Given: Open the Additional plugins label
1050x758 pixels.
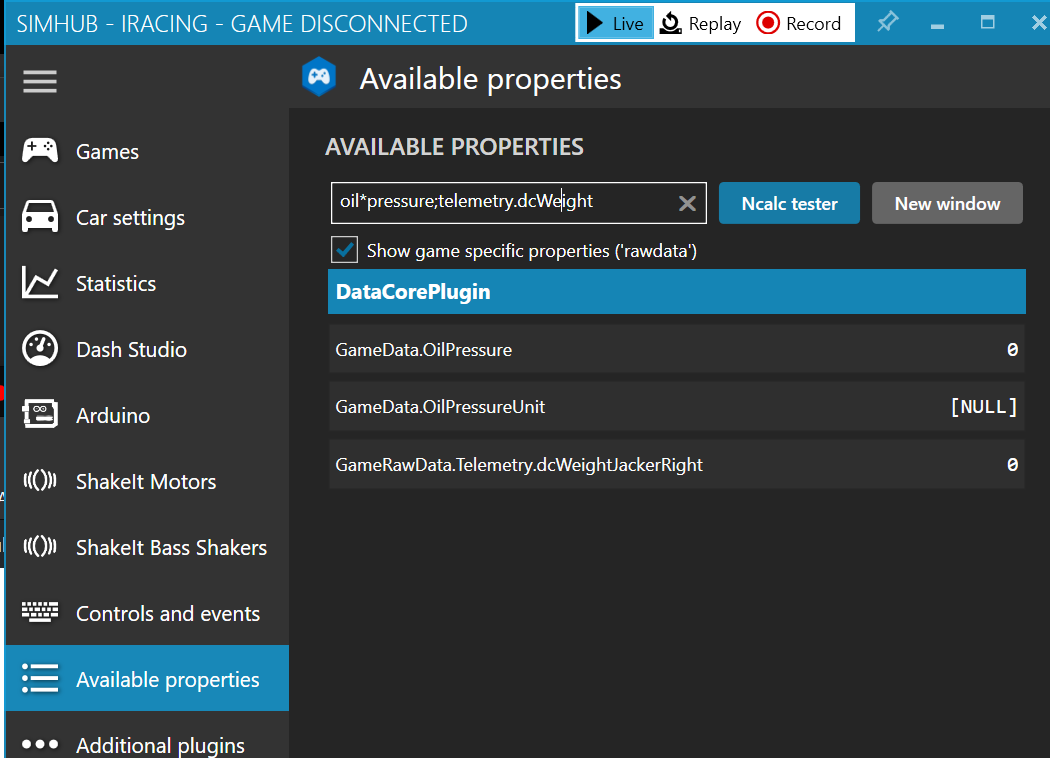Looking at the screenshot, I should coord(160,745).
